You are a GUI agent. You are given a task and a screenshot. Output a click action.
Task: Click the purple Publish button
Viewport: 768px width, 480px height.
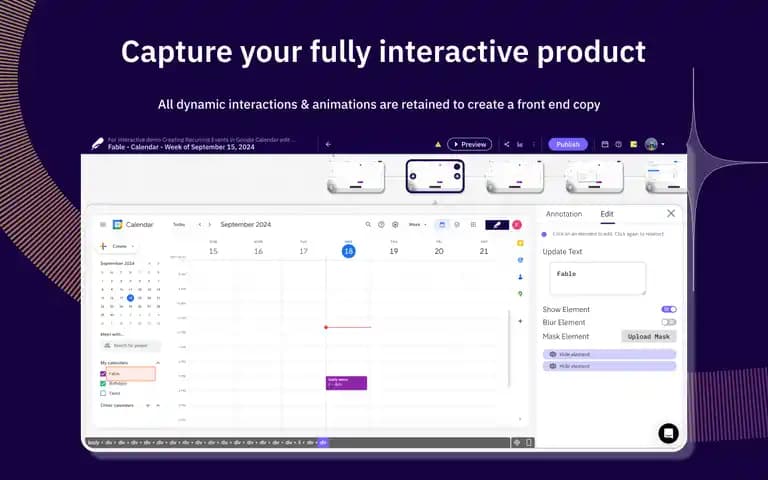click(568, 144)
